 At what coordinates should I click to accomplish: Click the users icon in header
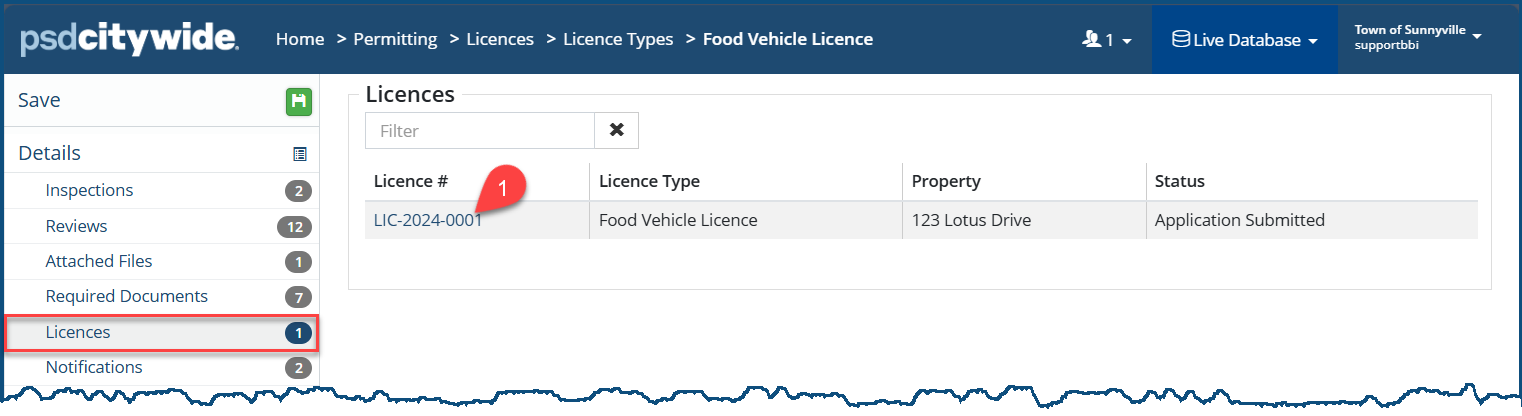(x=1091, y=40)
